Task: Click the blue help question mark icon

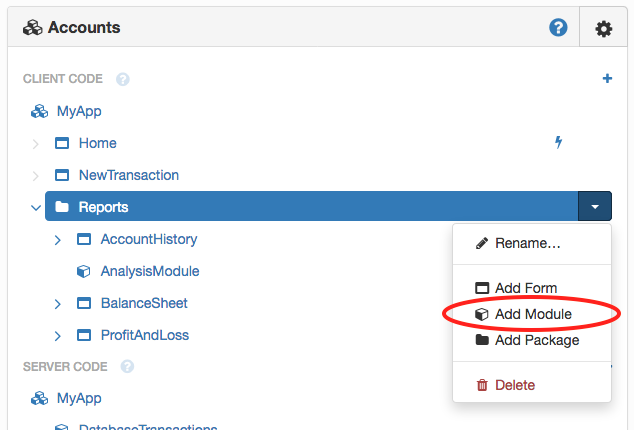Action: pyautogui.click(x=559, y=28)
